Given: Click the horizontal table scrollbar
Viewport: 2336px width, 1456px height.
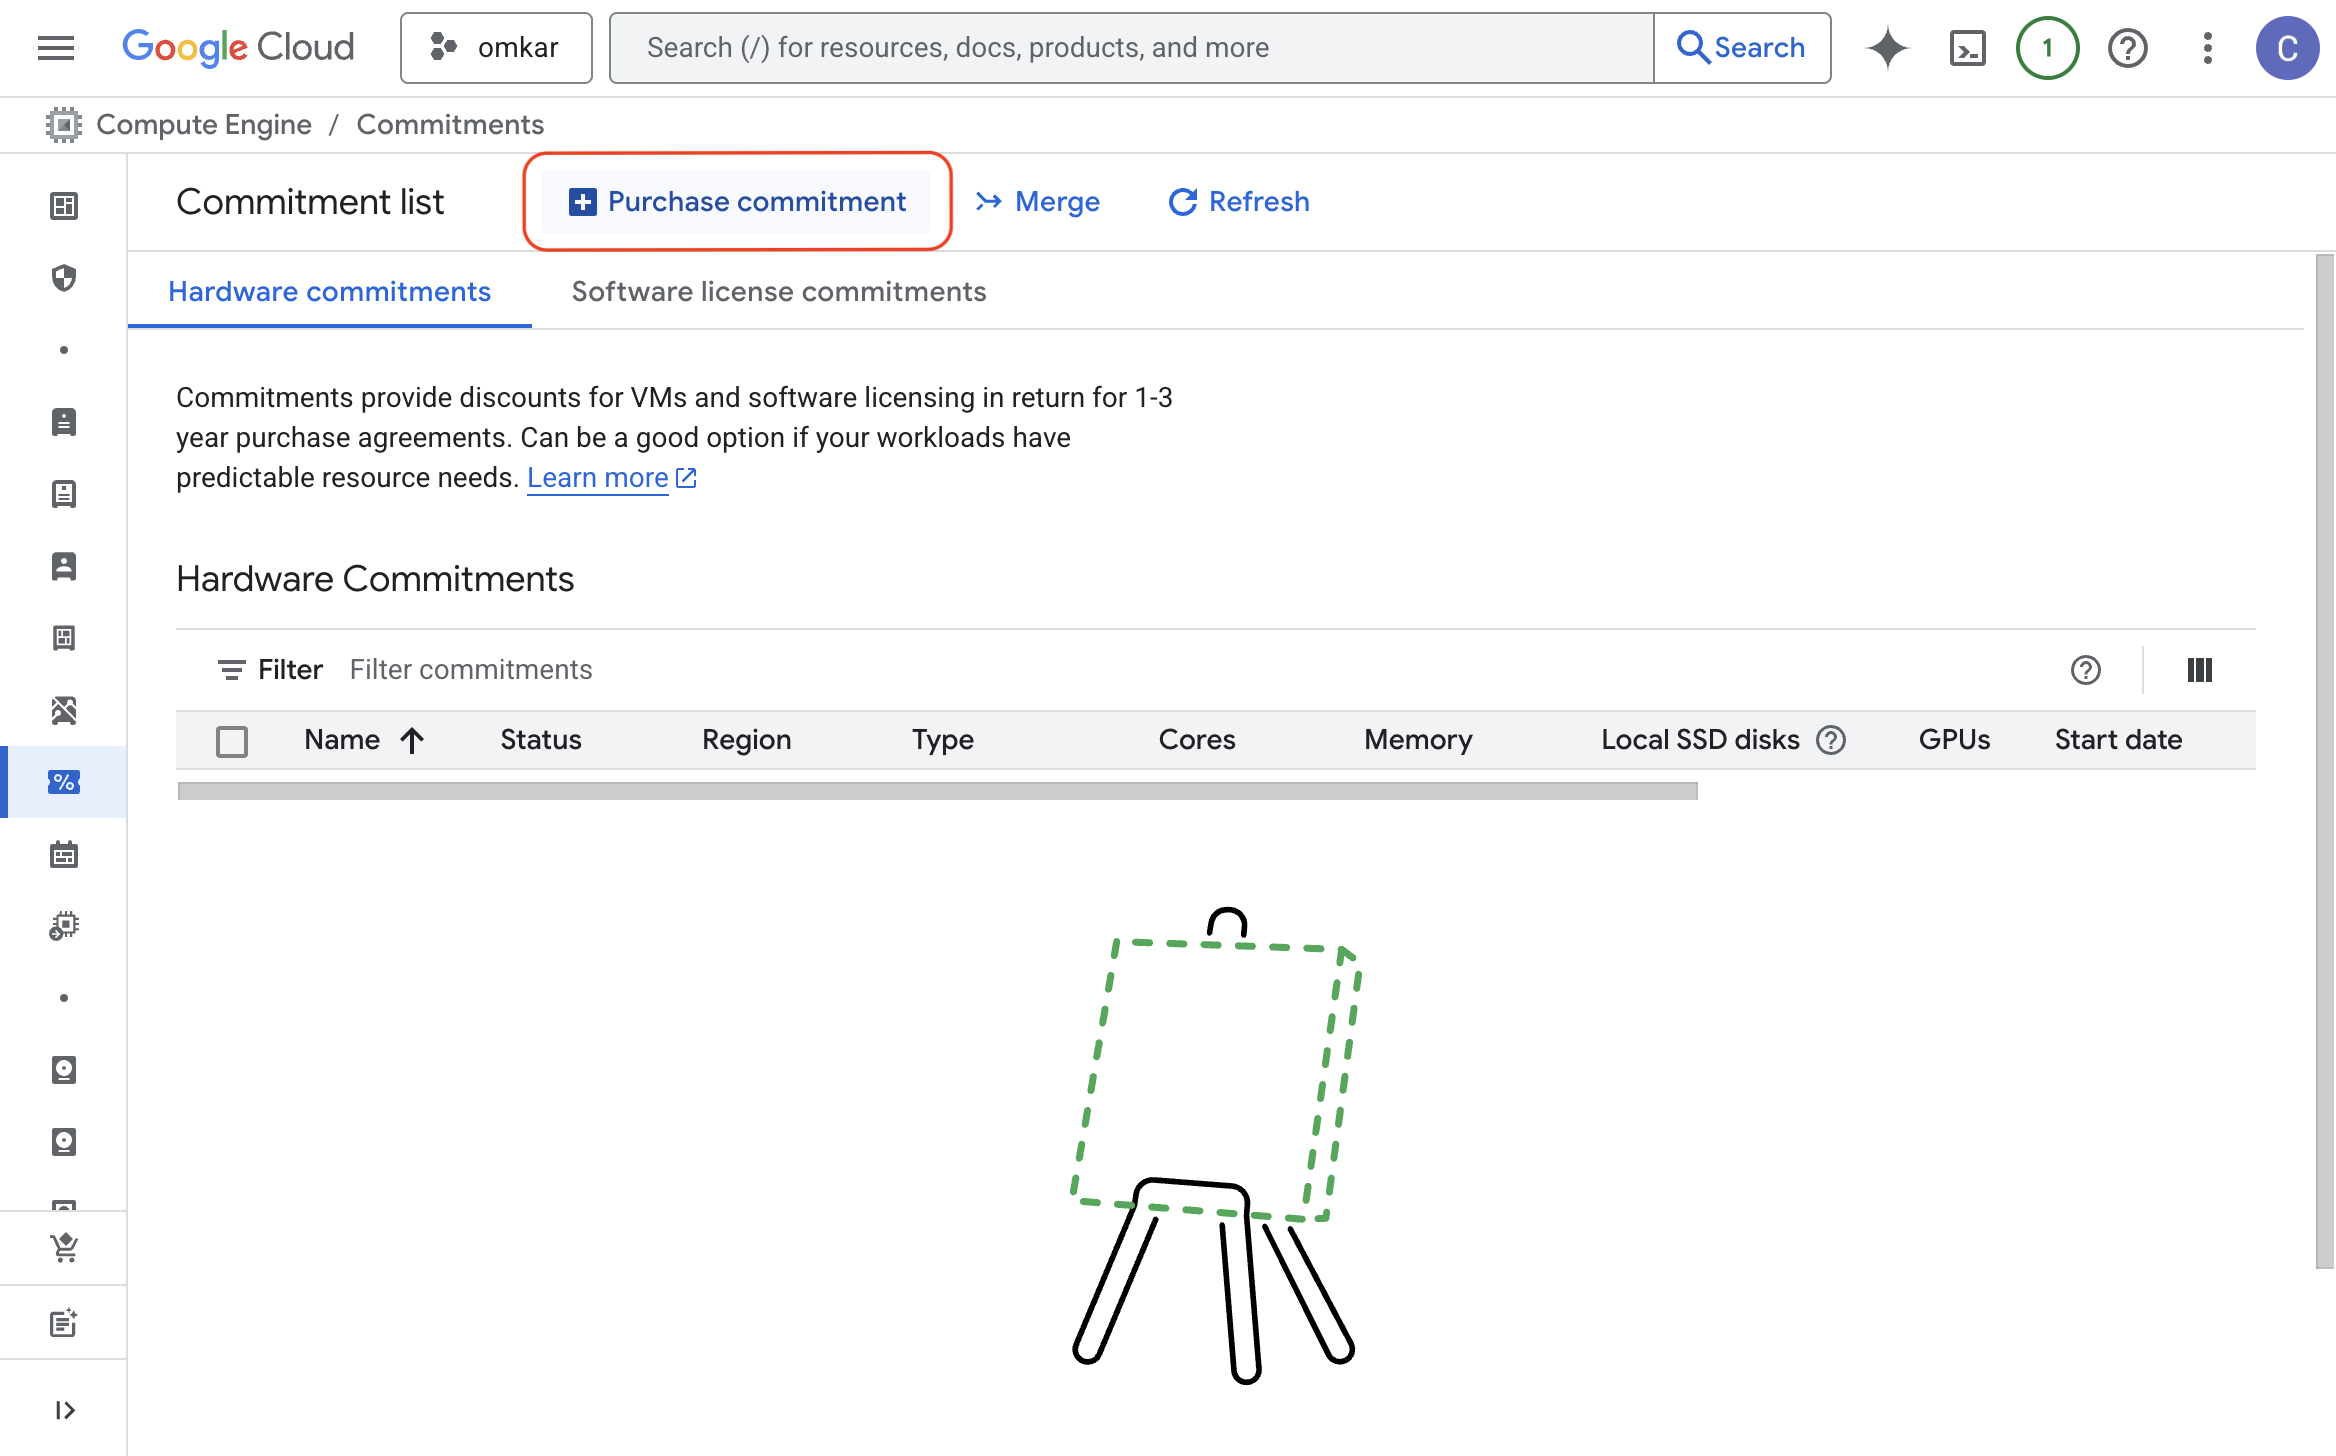Looking at the screenshot, I should click(x=937, y=791).
